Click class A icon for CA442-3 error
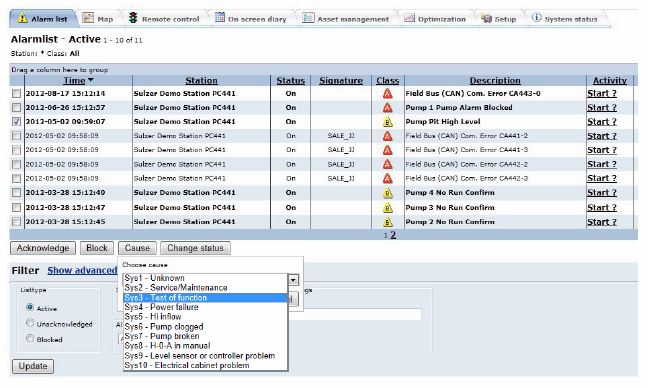This screenshot has width=648, height=388. tap(388, 179)
